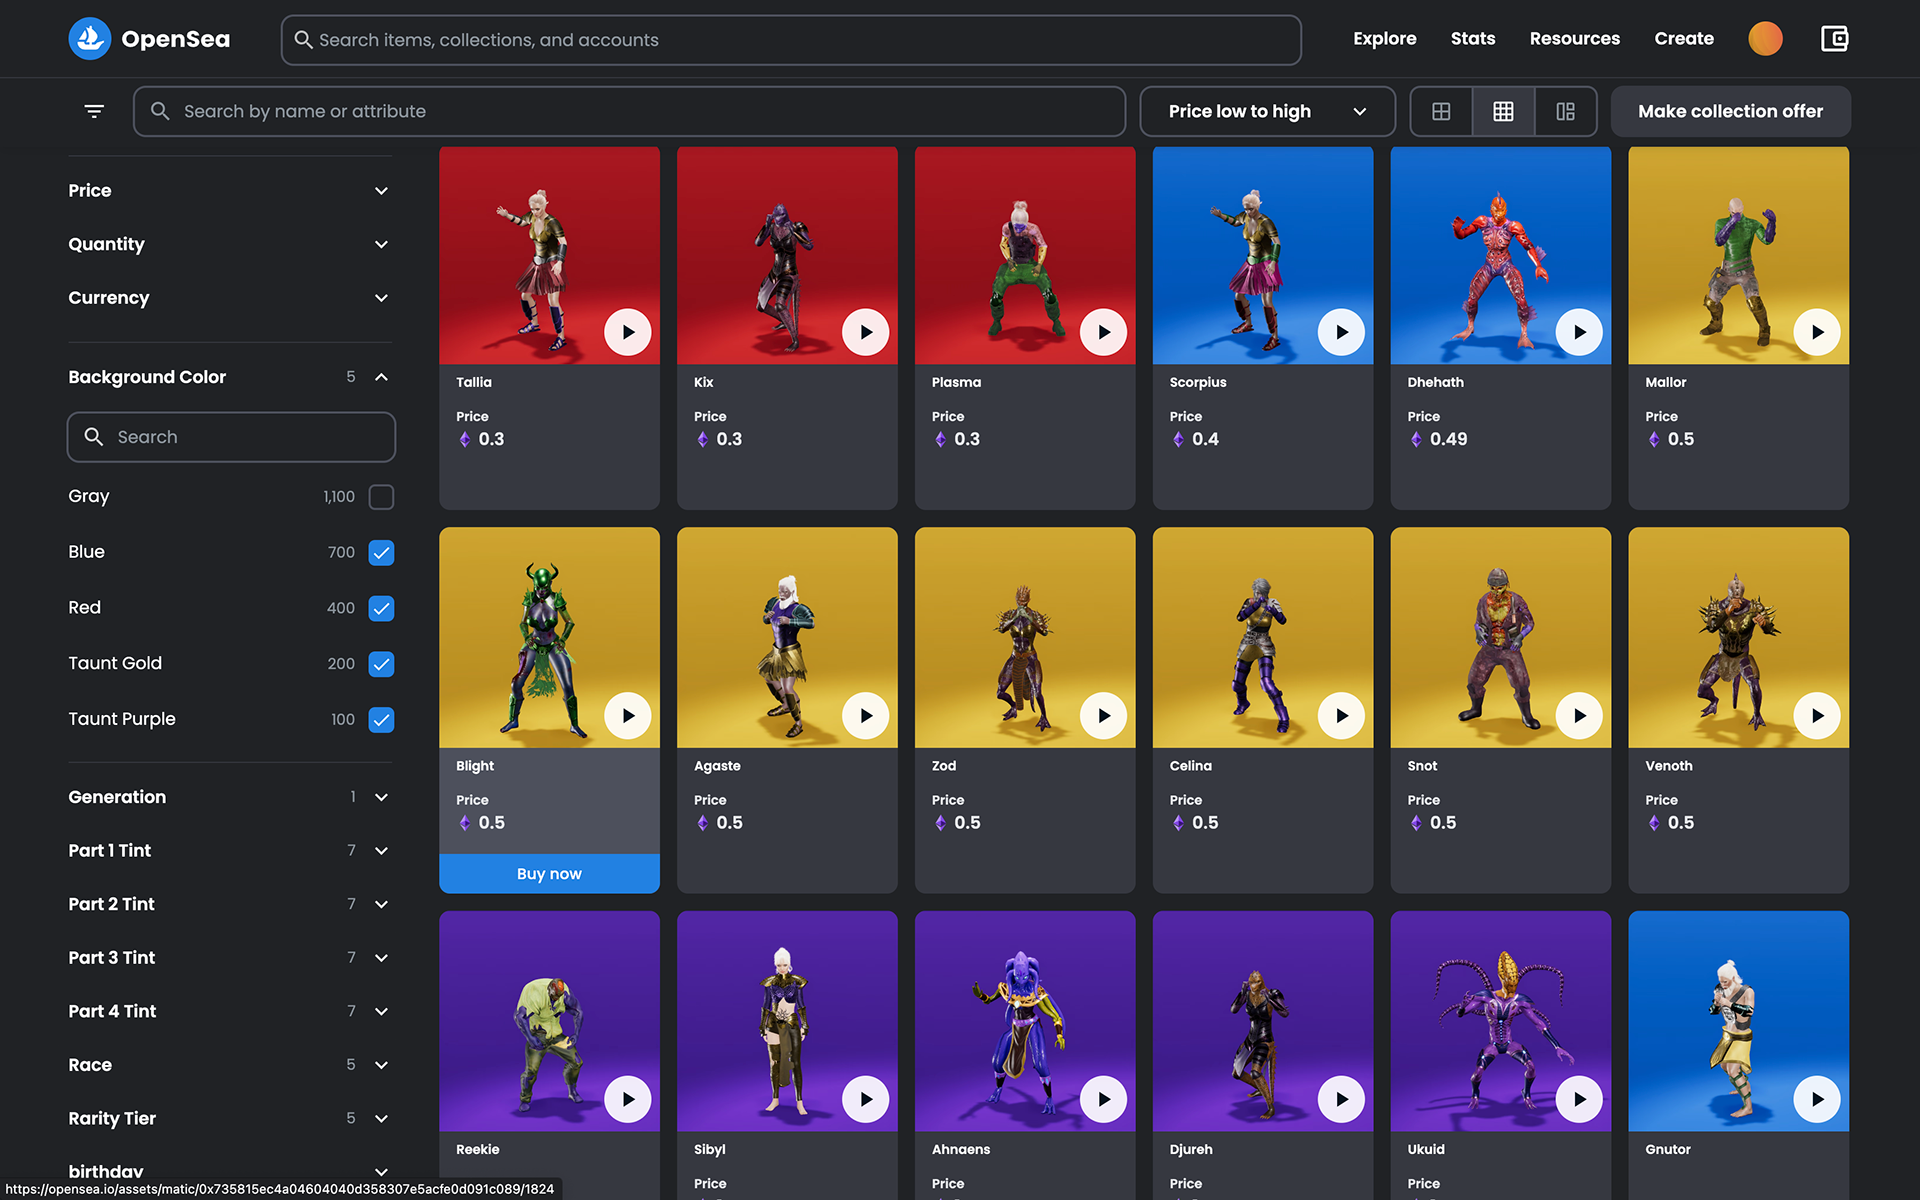Play the Dhehath animation
Viewport: 1920px width, 1200px height.
[x=1580, y=332]
